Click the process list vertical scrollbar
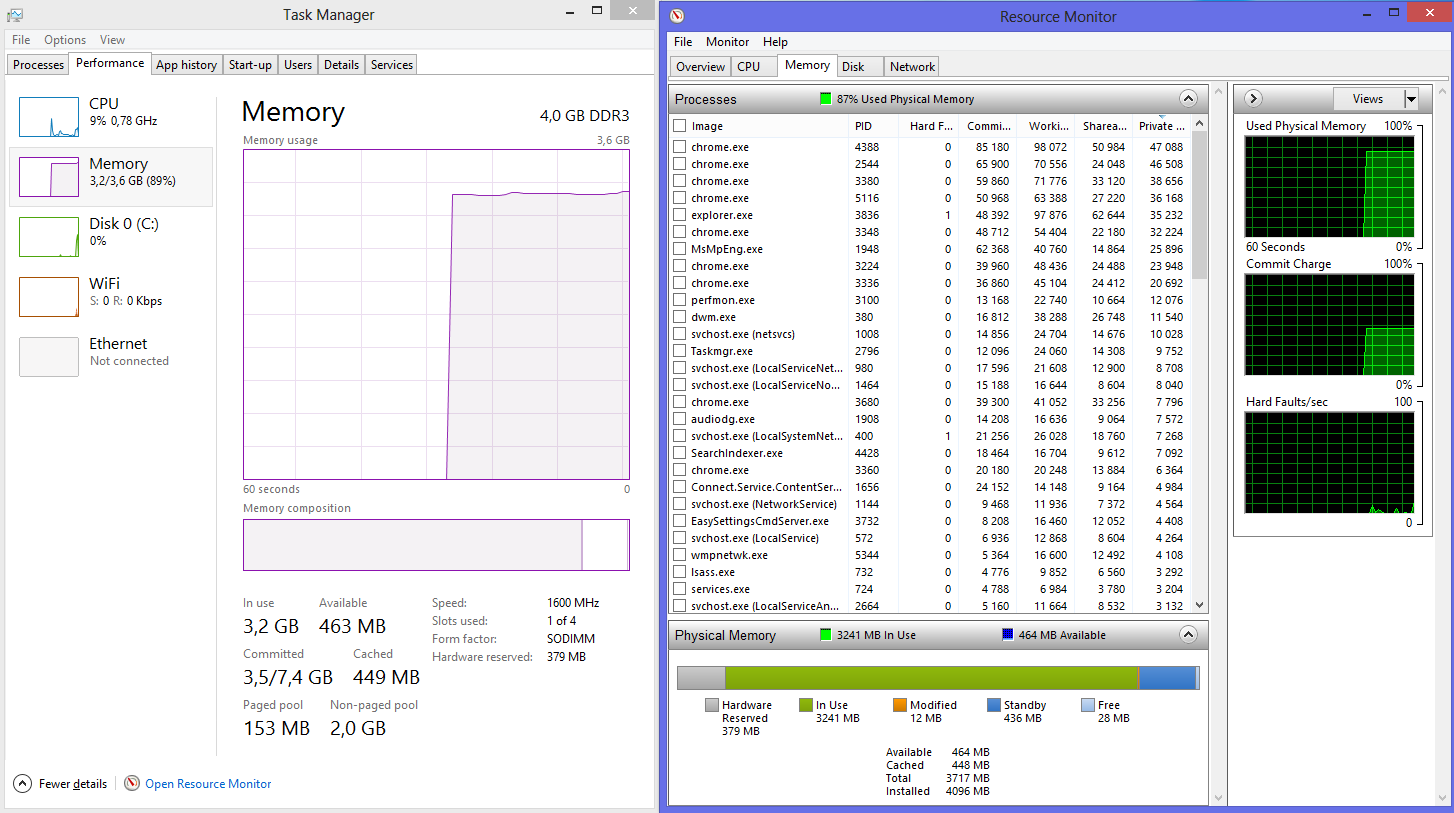This screenshot has height=813, width=1454. (x=1200, y=364)
